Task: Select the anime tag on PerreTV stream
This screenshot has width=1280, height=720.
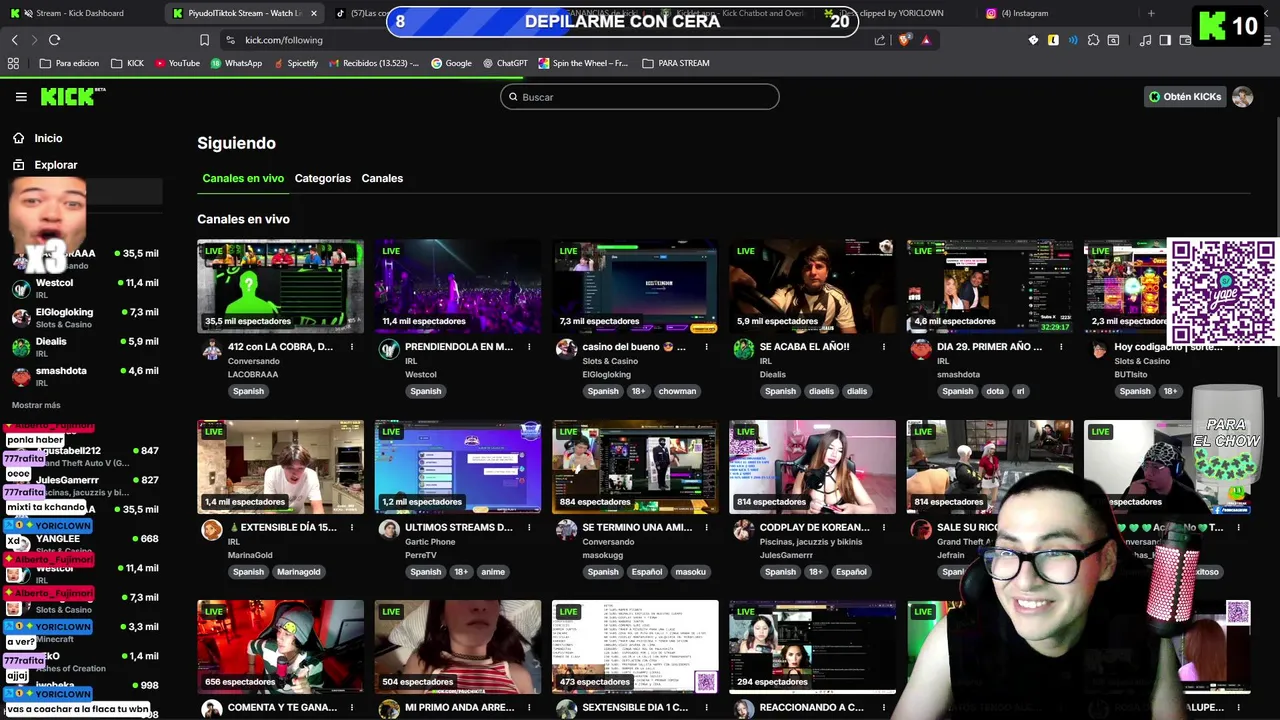Action: click(493, 572)
